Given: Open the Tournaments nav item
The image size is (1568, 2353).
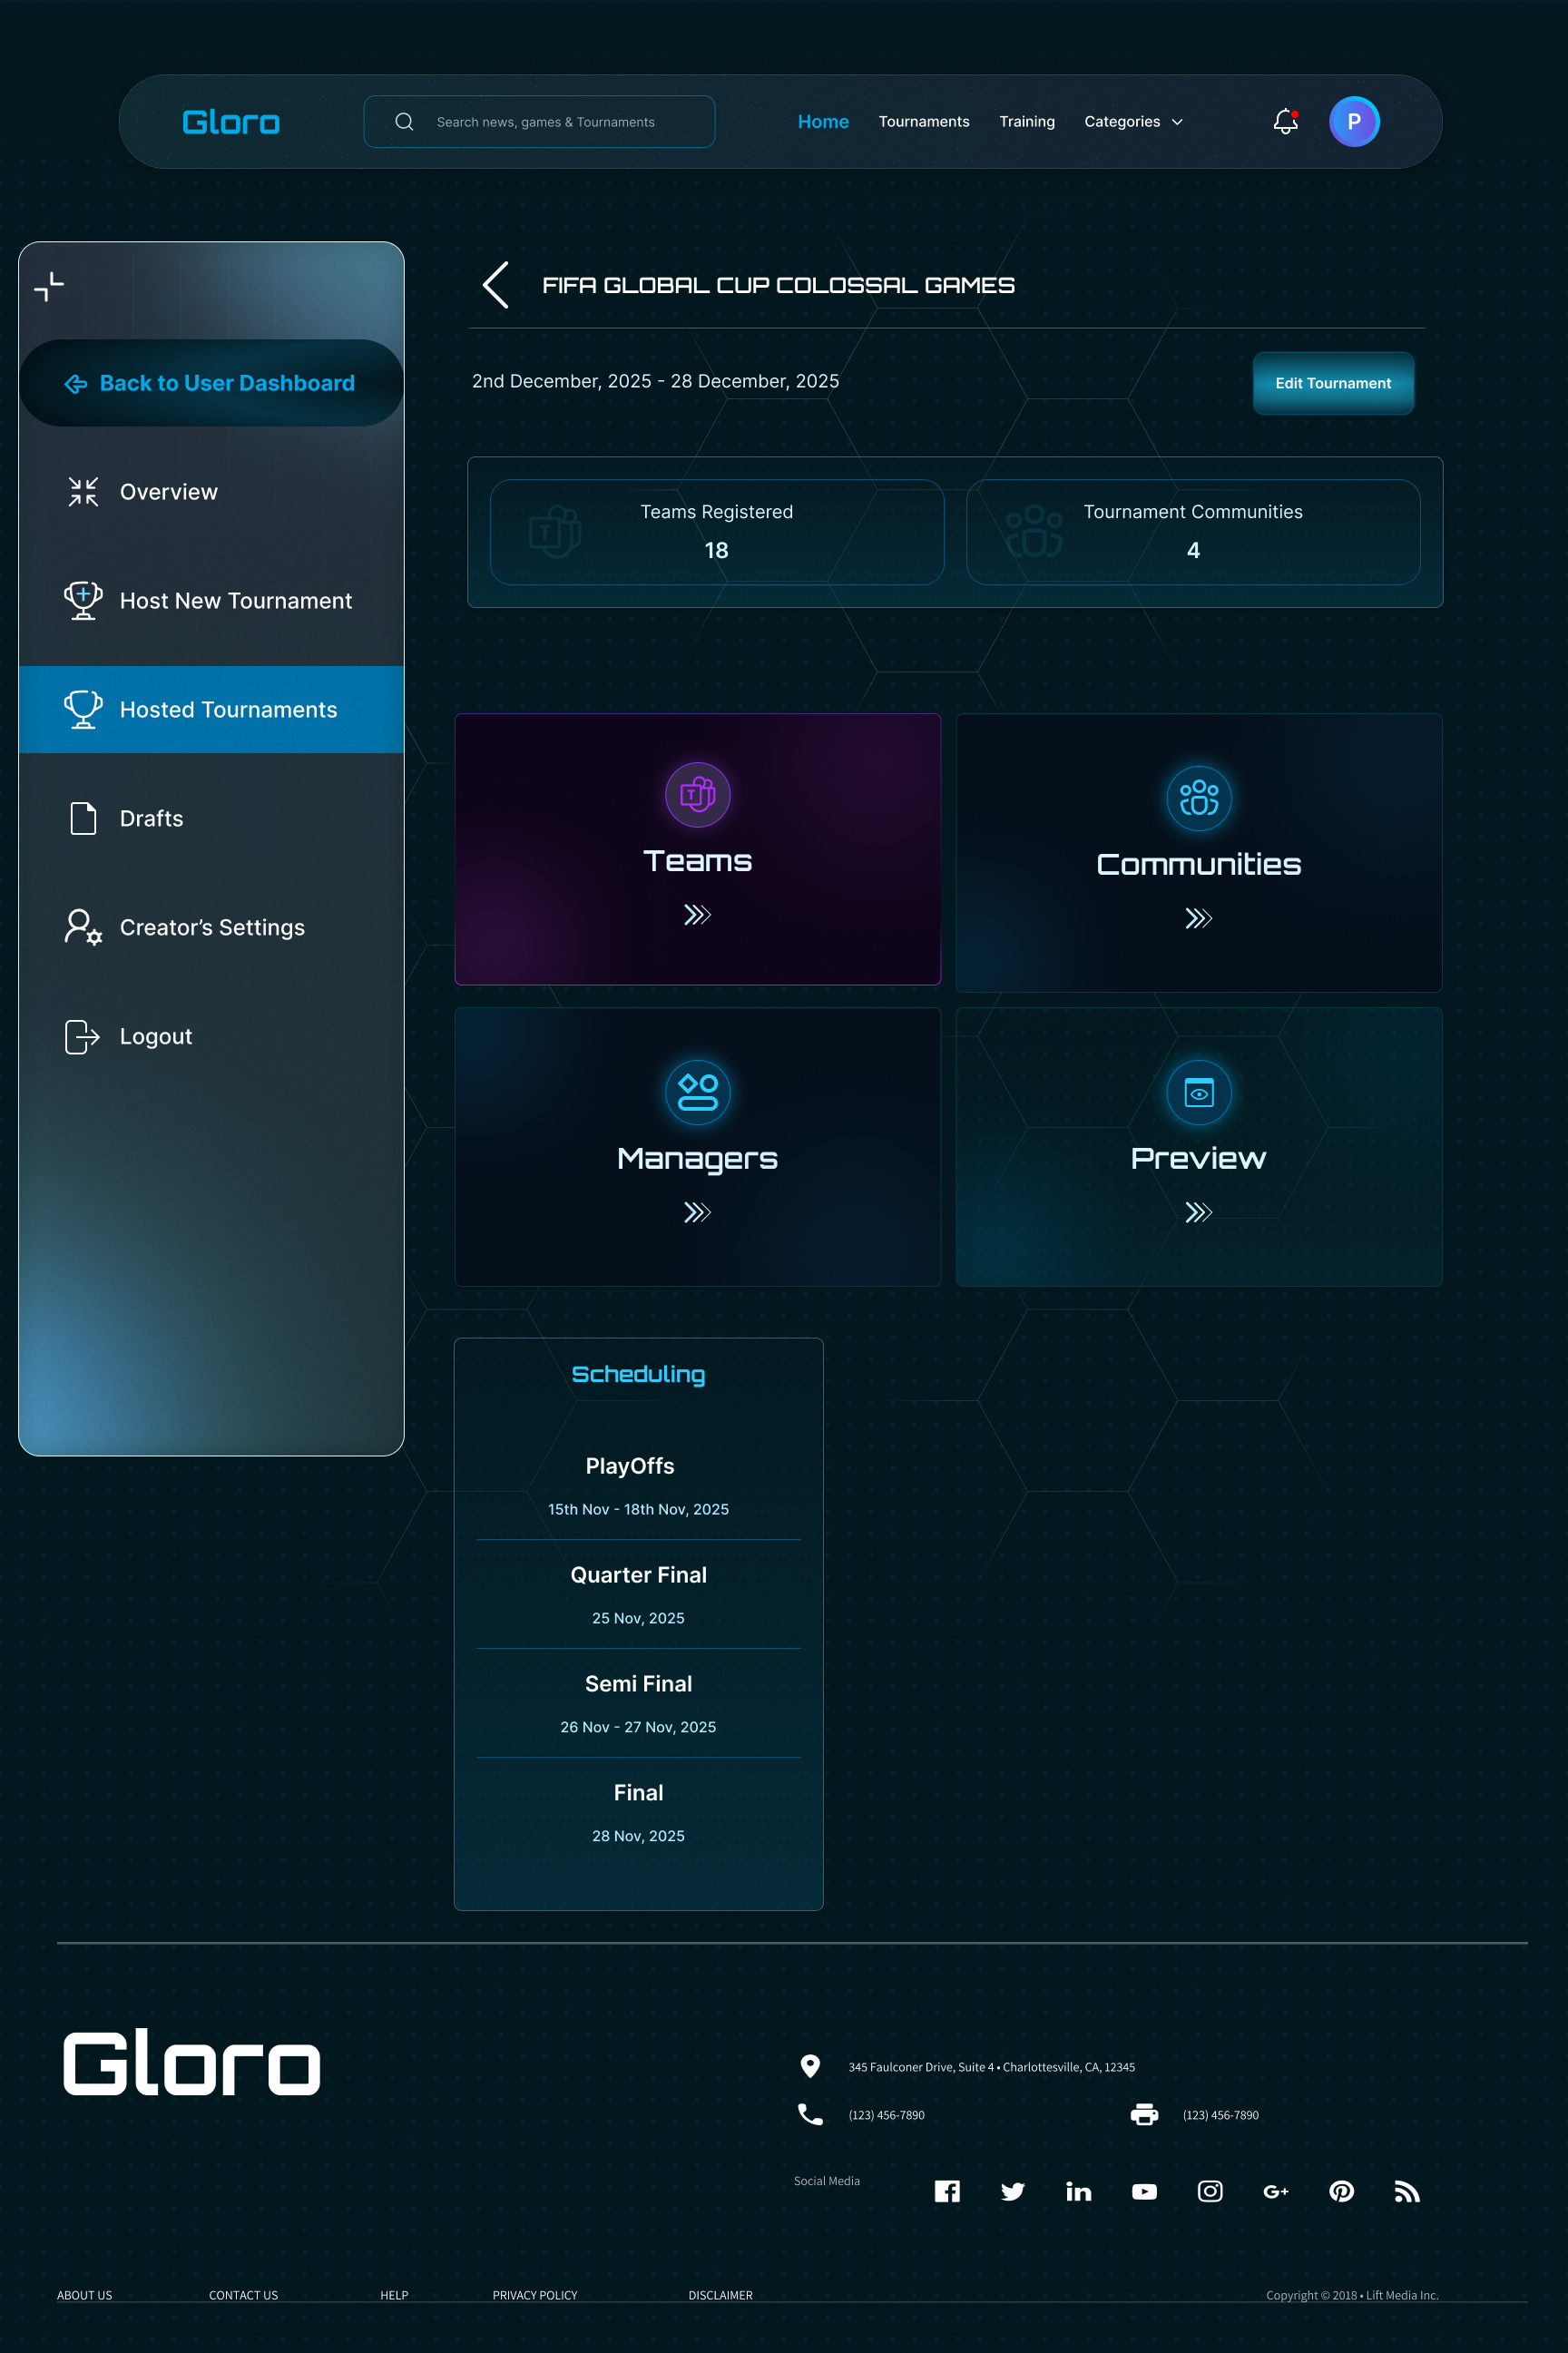Looking at the screenshot, I should tap(924, 122).
